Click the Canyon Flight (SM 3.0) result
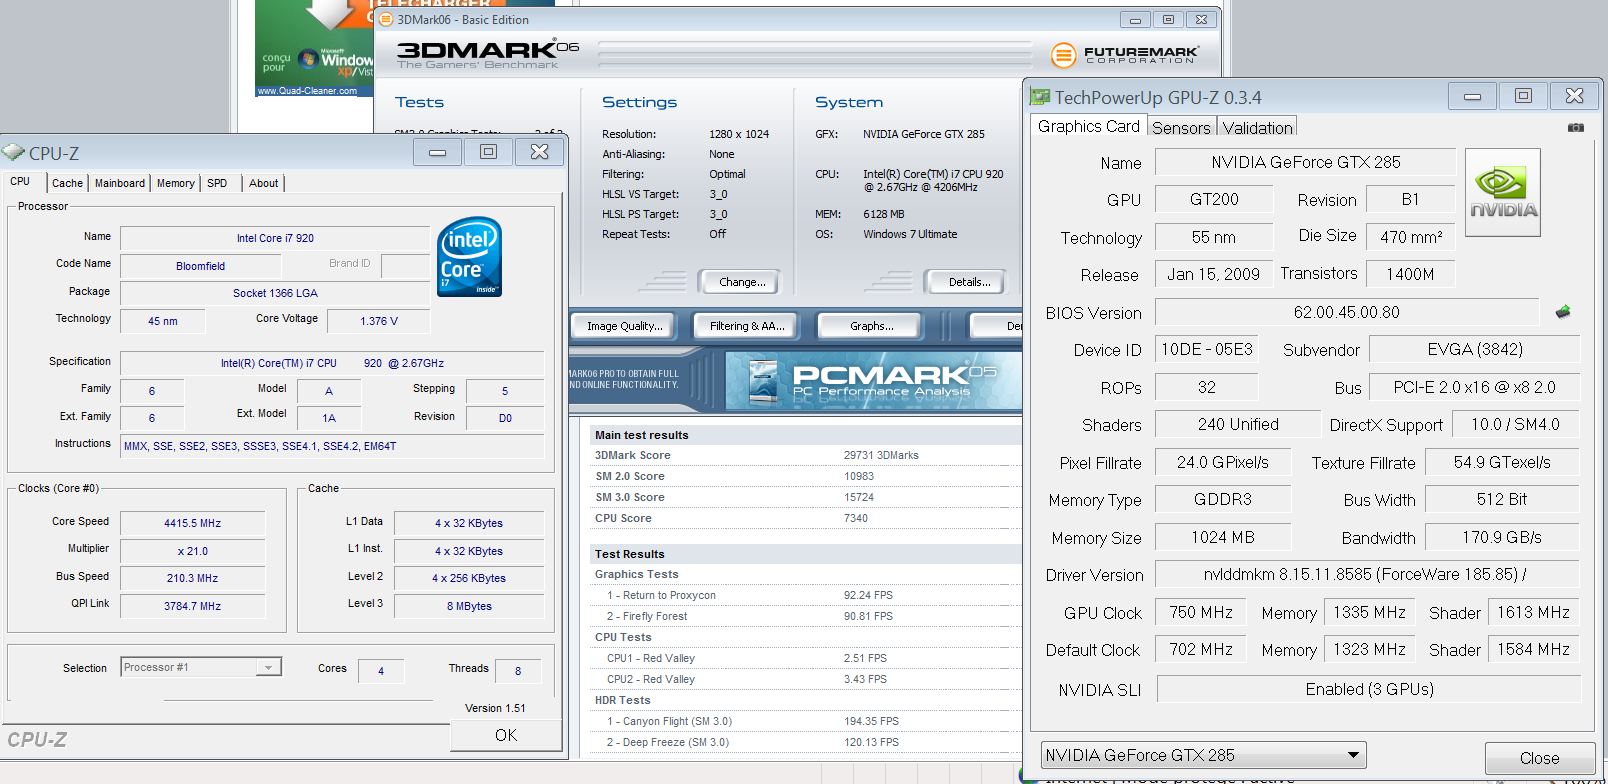1608x784 pixels. [x=805, y=721]
